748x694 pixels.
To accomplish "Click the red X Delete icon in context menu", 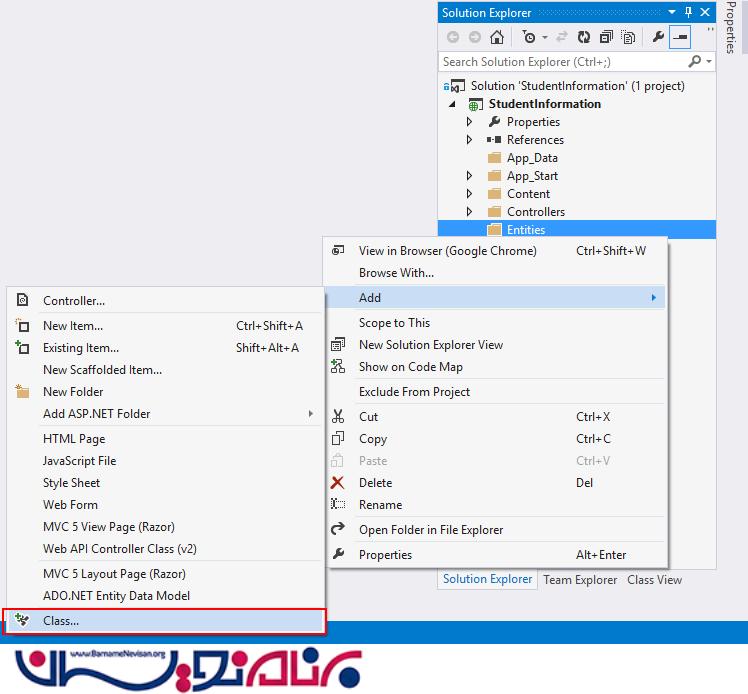I will point(339,483).
